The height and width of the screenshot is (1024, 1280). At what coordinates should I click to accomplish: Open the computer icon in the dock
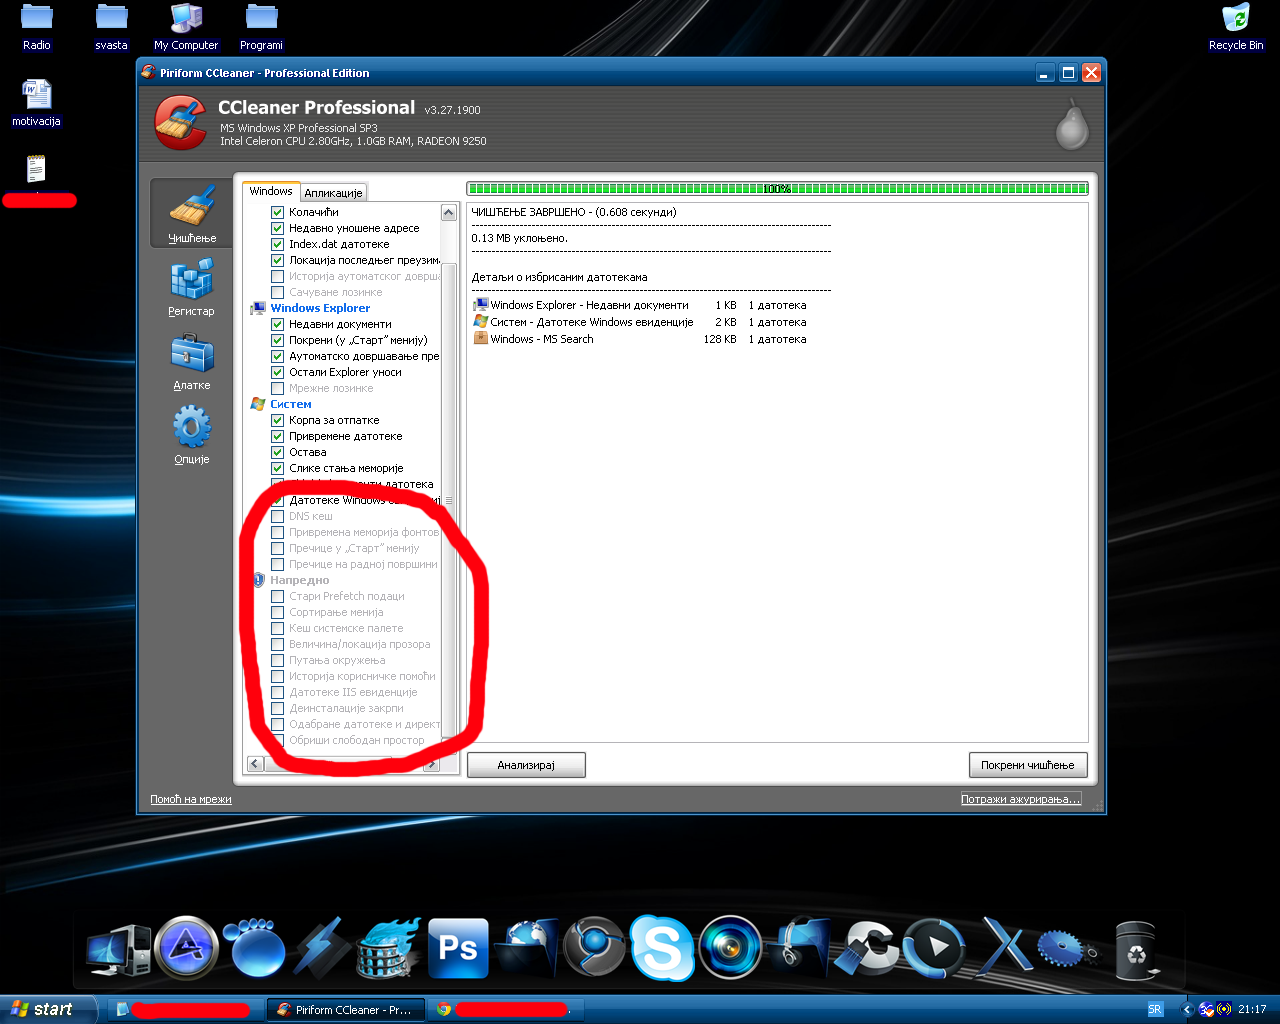click(x=118, y=949)
